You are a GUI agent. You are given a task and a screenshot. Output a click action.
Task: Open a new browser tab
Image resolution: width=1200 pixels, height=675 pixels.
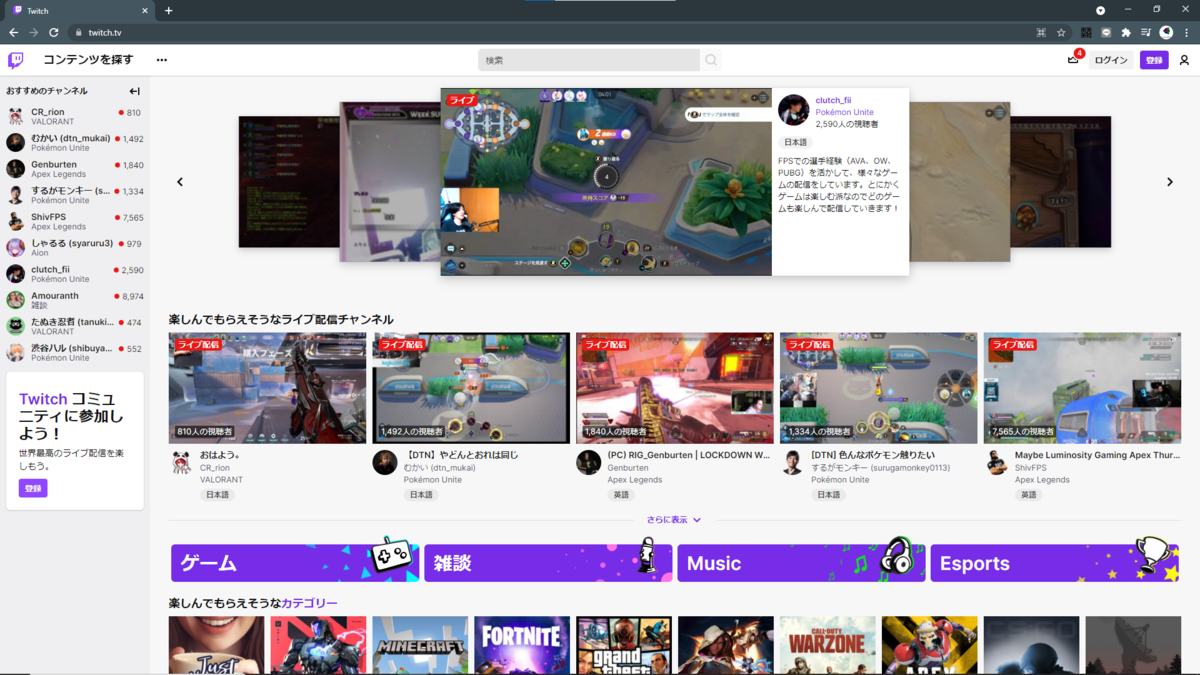point(168,10)
